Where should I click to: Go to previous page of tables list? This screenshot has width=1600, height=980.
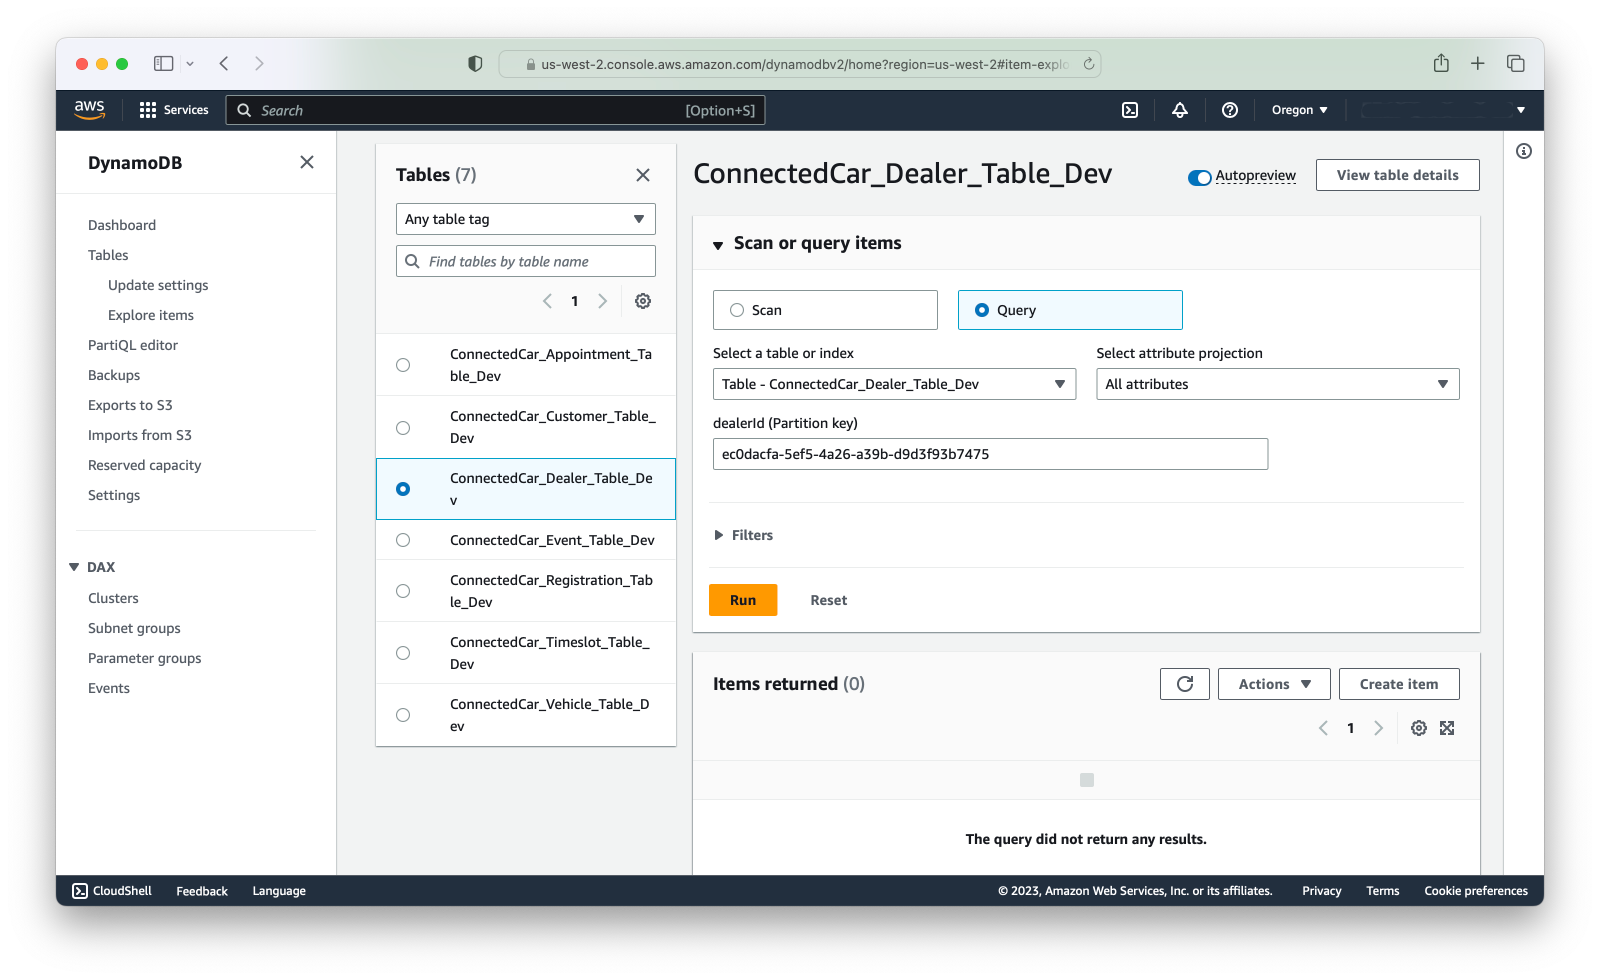tap(547, 301)
